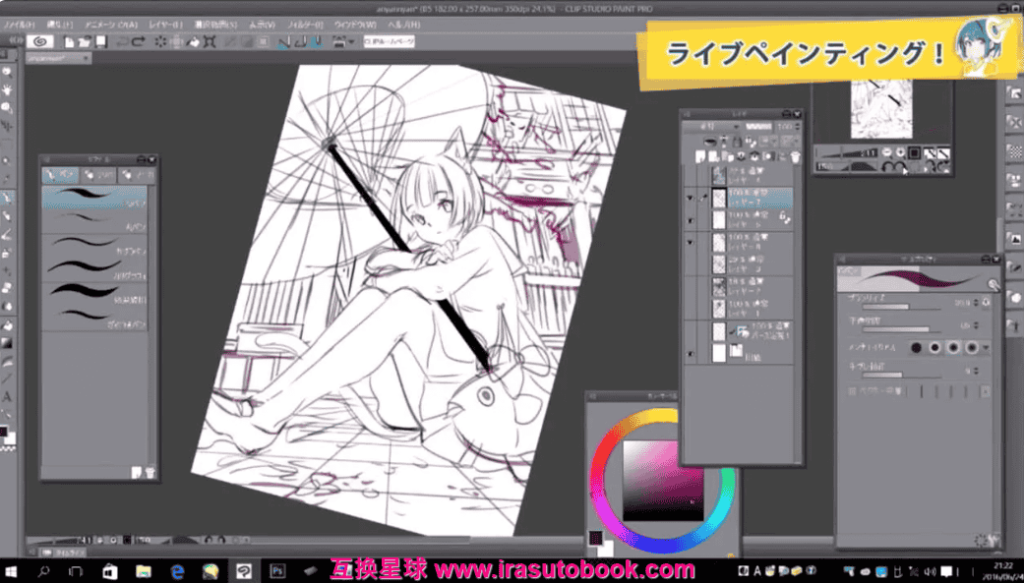This screenshot has height=583, width=1024.
Task: Toggle visibility eye of the selected highlighted layer
Action: point(690,197)
